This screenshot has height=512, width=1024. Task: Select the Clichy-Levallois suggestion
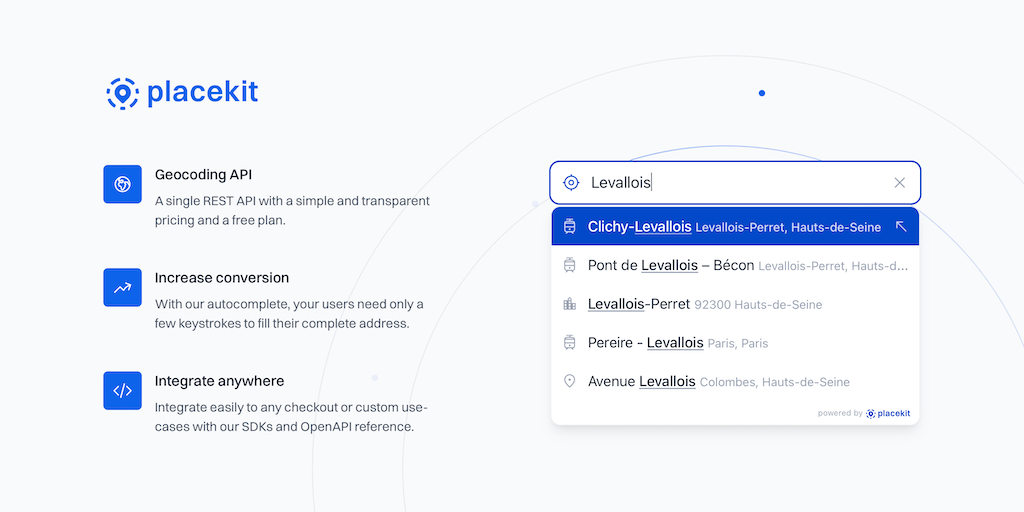[x=734, y=227]
